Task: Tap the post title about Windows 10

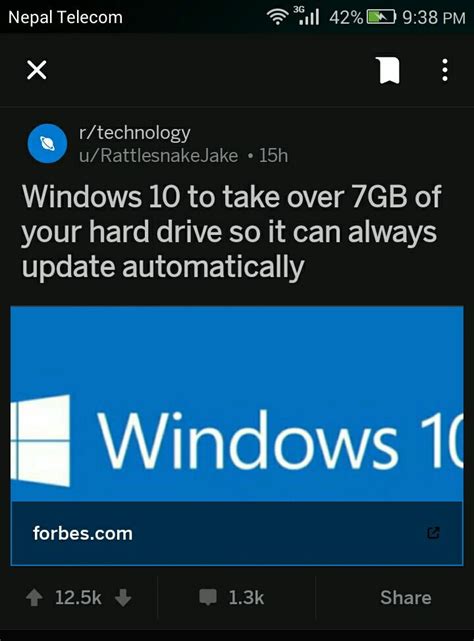Action: click(x=231, y=232)
